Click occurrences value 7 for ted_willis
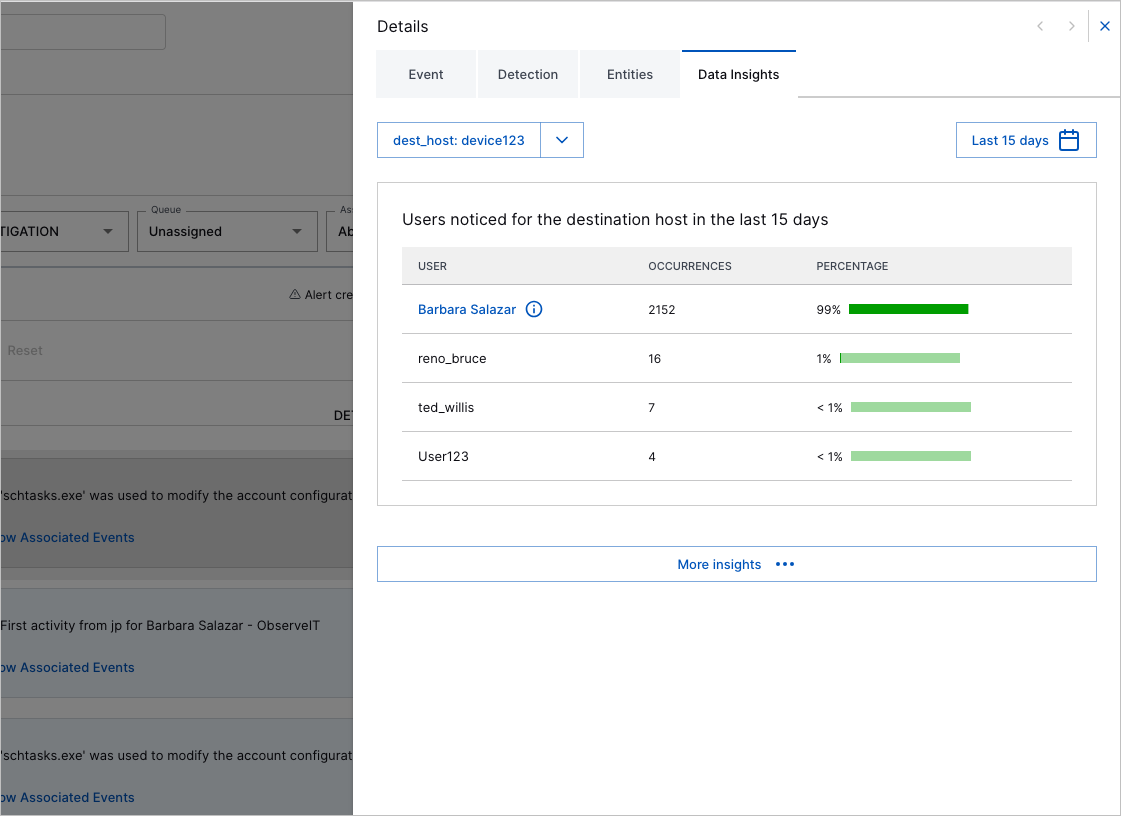The width and height of the screenshot is (1121, 816). [651, 408]
